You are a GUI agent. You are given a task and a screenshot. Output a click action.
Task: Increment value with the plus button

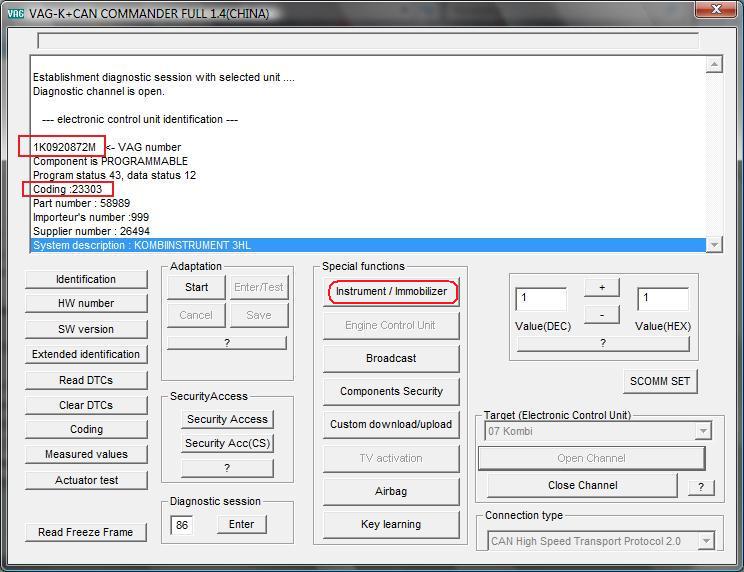pos(602,287)
